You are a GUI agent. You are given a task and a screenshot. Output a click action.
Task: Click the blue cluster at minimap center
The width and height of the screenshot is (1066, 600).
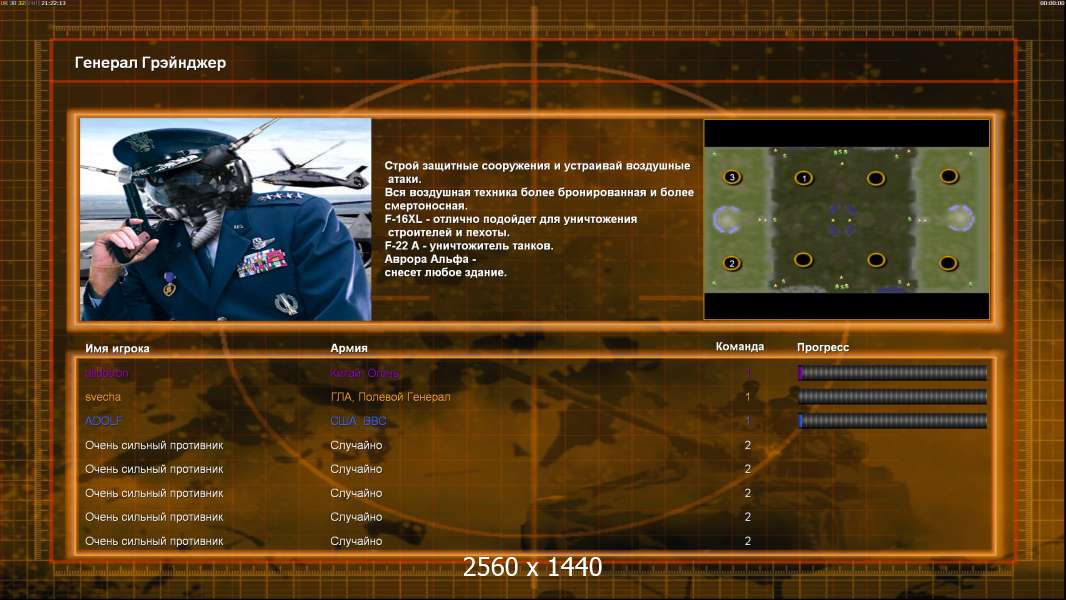coord(842,220)
